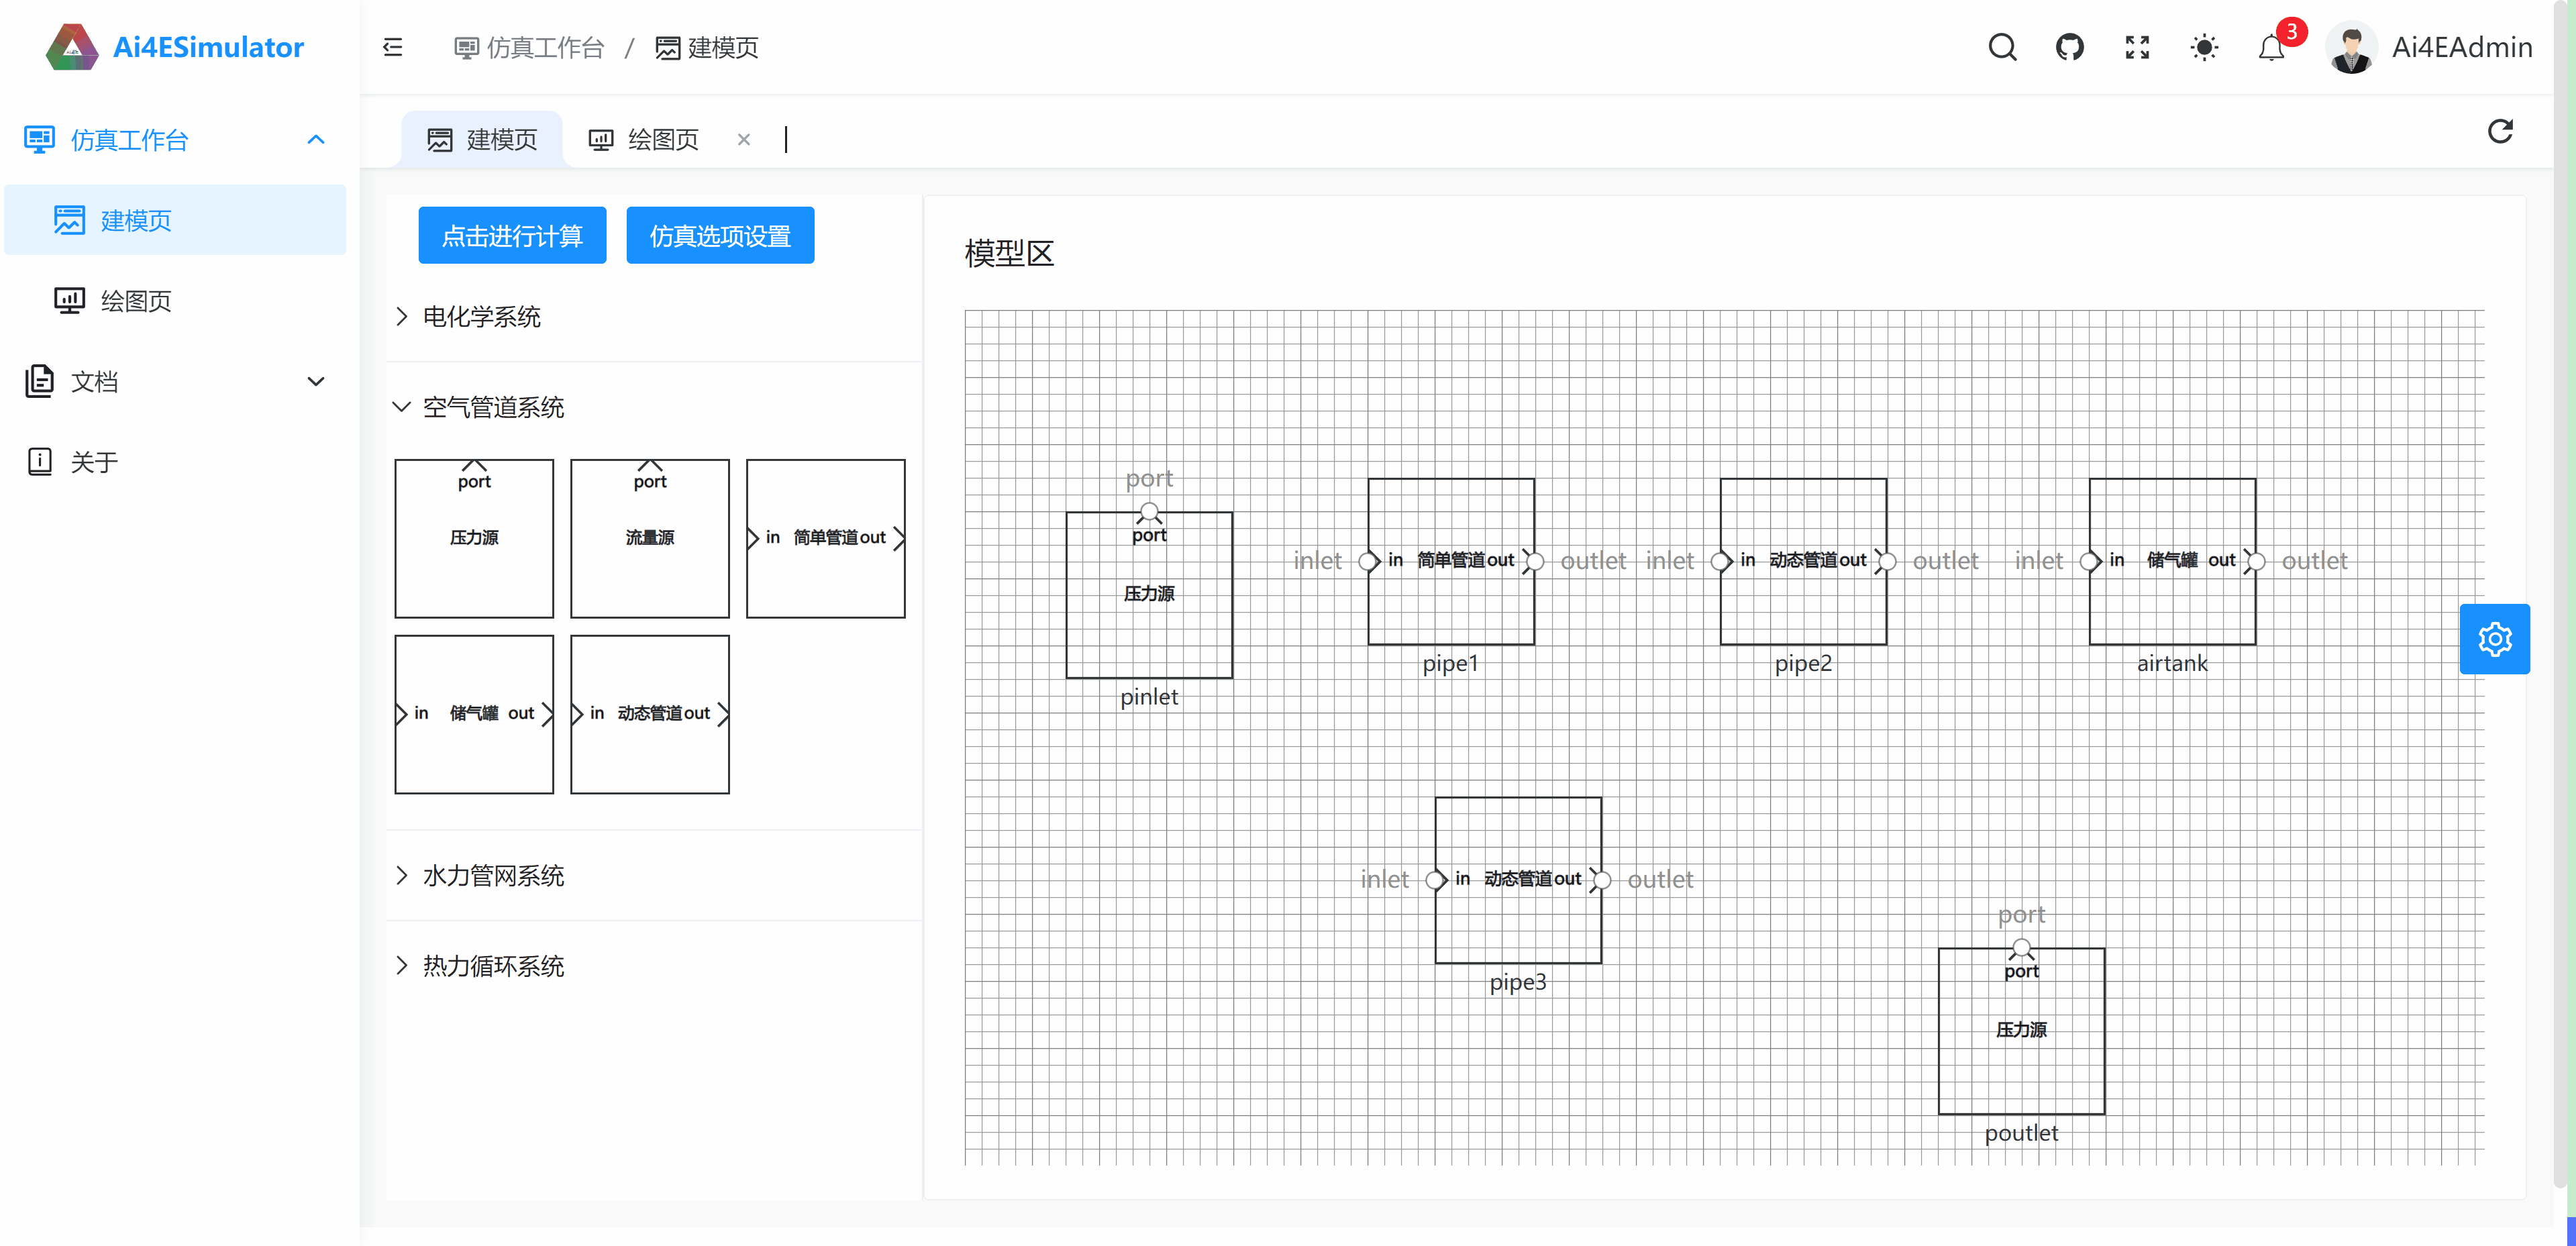Expand the 文档 sidebar menu
This screenshot has height=1246, width=2576.
pos(175,381)
